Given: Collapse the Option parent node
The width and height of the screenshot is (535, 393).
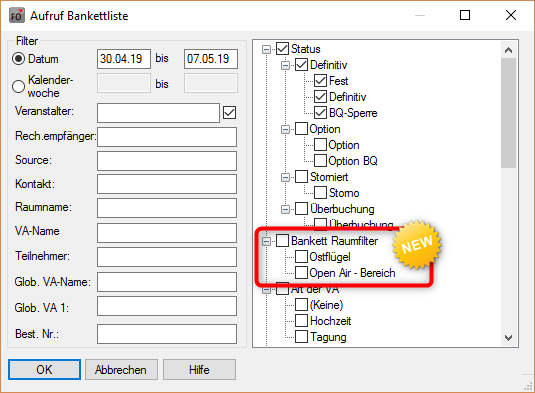Looking at the screenshot, I should click(x=285, y=129).
